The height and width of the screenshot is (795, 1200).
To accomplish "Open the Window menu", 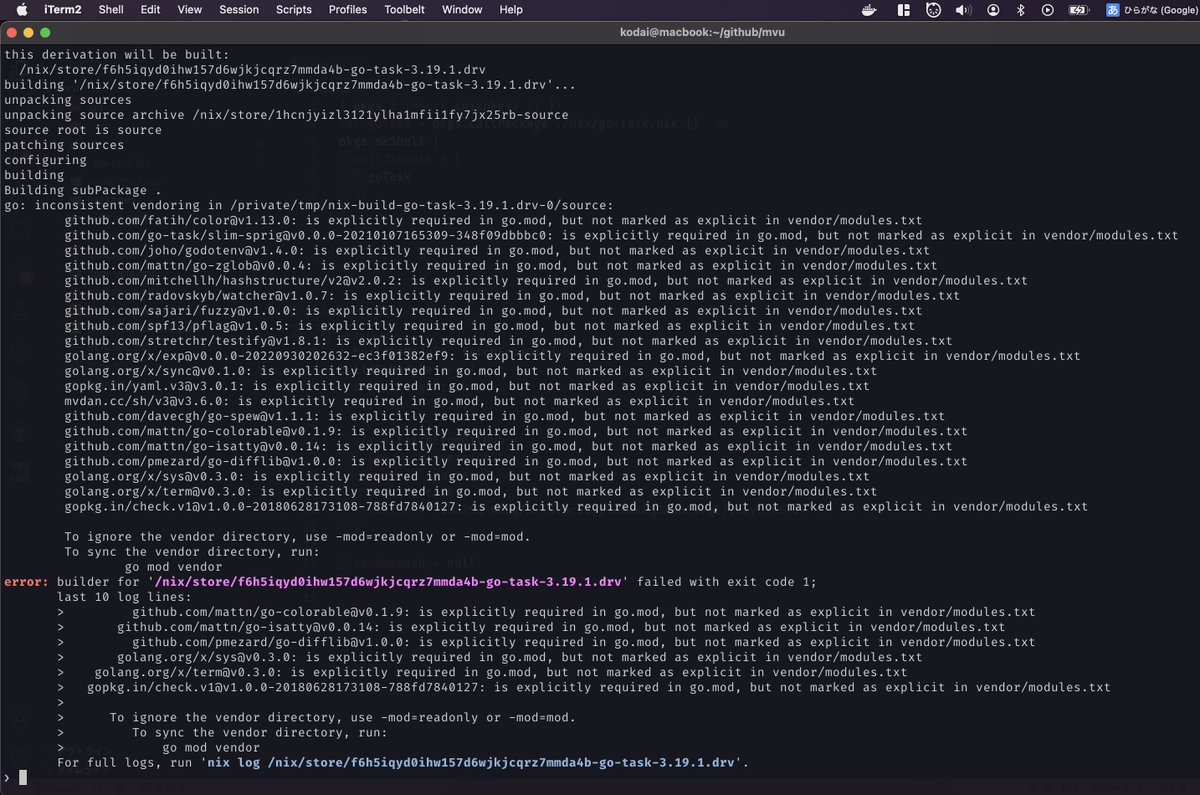I will [462, 10].
